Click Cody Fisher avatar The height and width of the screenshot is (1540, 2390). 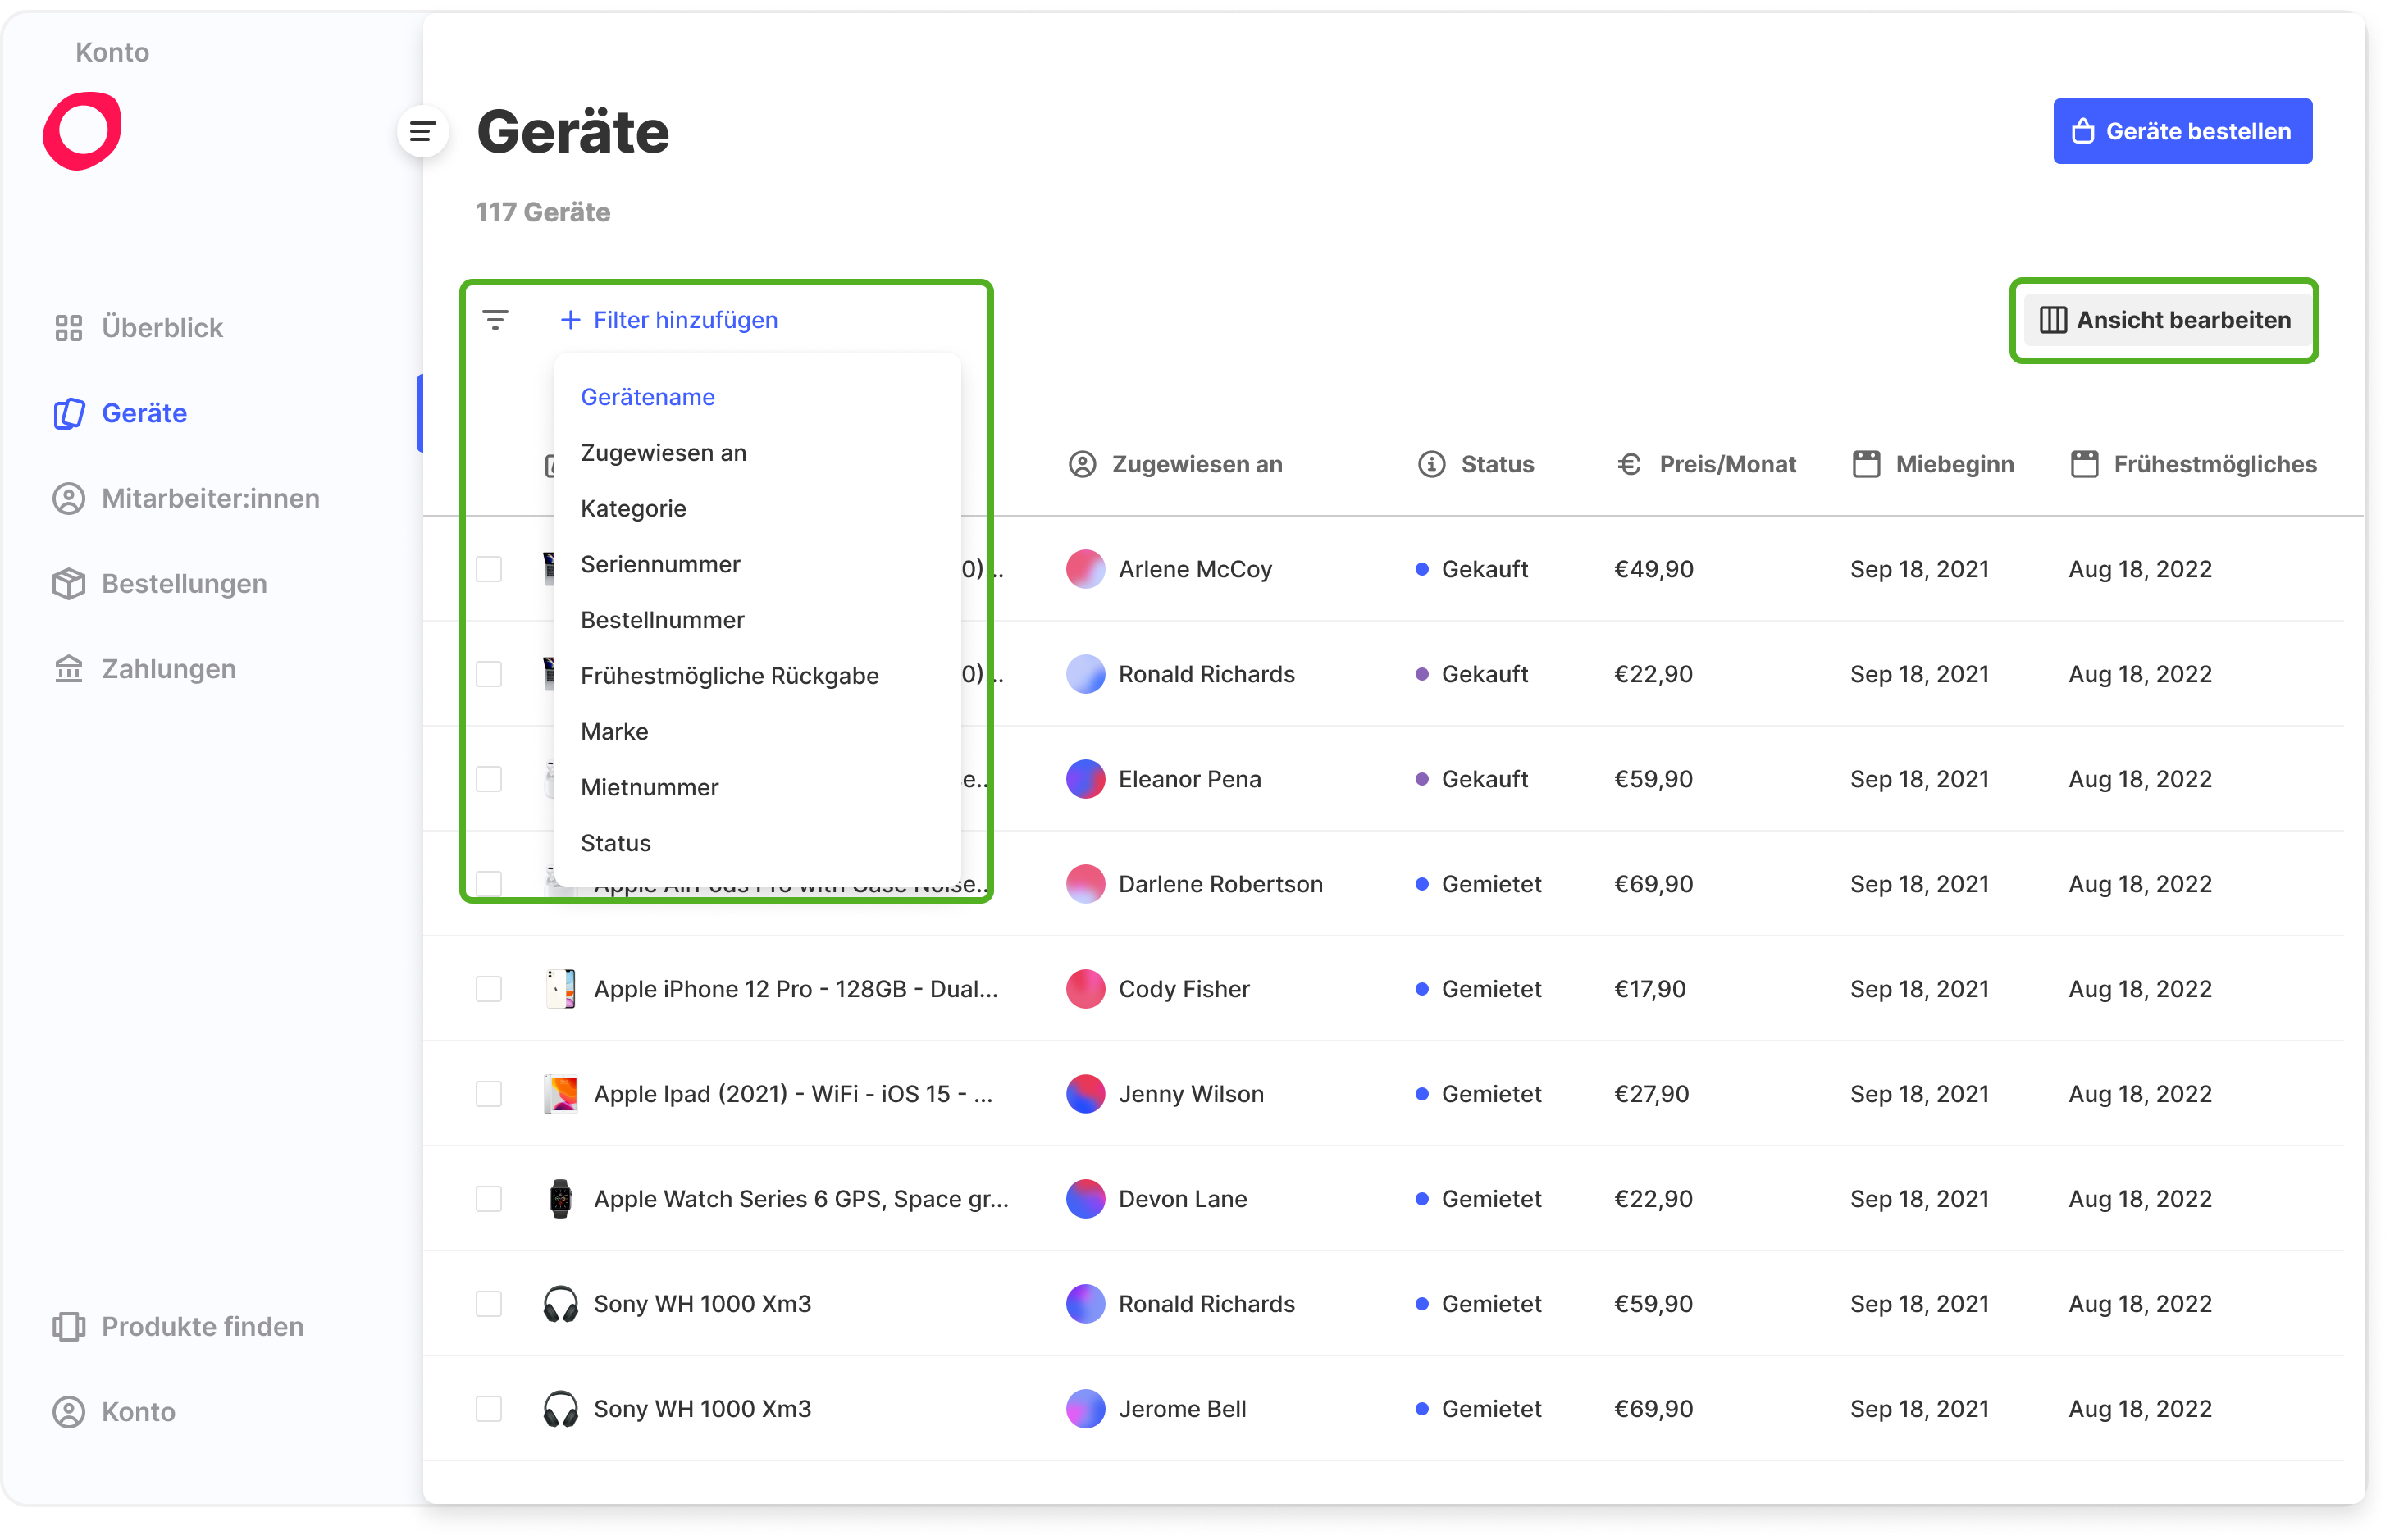[1086, 989]
